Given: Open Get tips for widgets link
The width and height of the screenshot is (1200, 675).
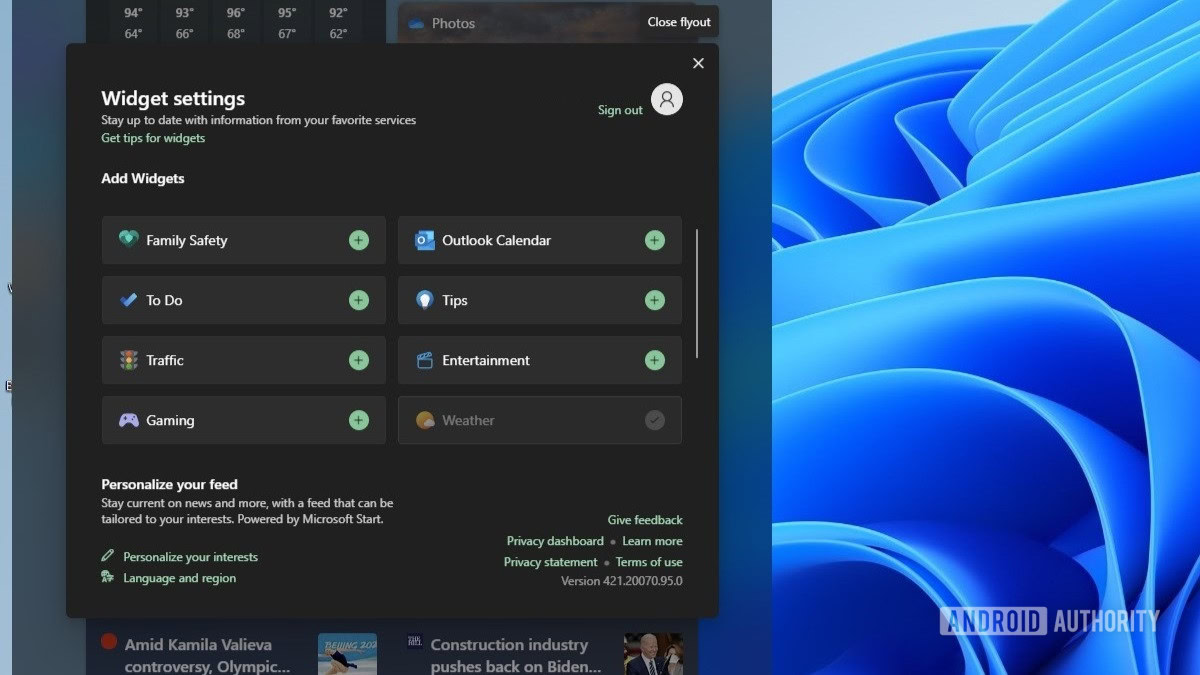Looking at the screenshot, I should (x=153, y=138).
